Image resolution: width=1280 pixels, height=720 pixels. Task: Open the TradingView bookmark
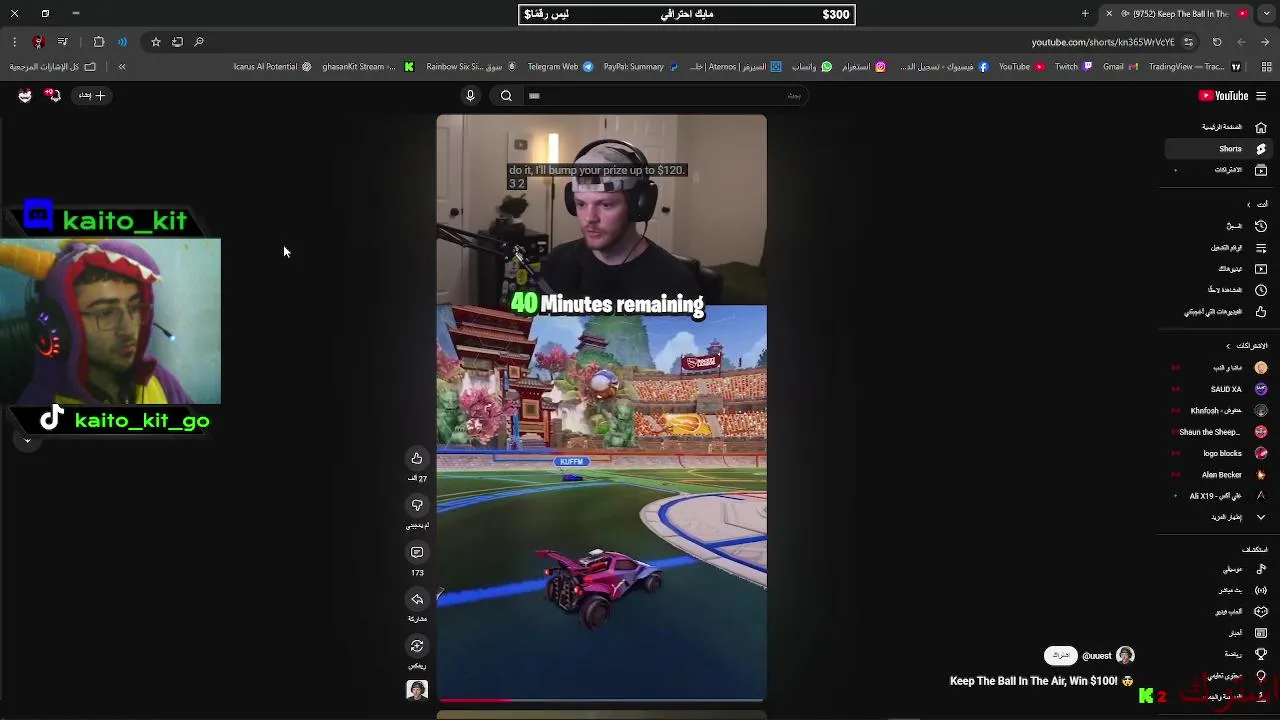[1193, 67]
